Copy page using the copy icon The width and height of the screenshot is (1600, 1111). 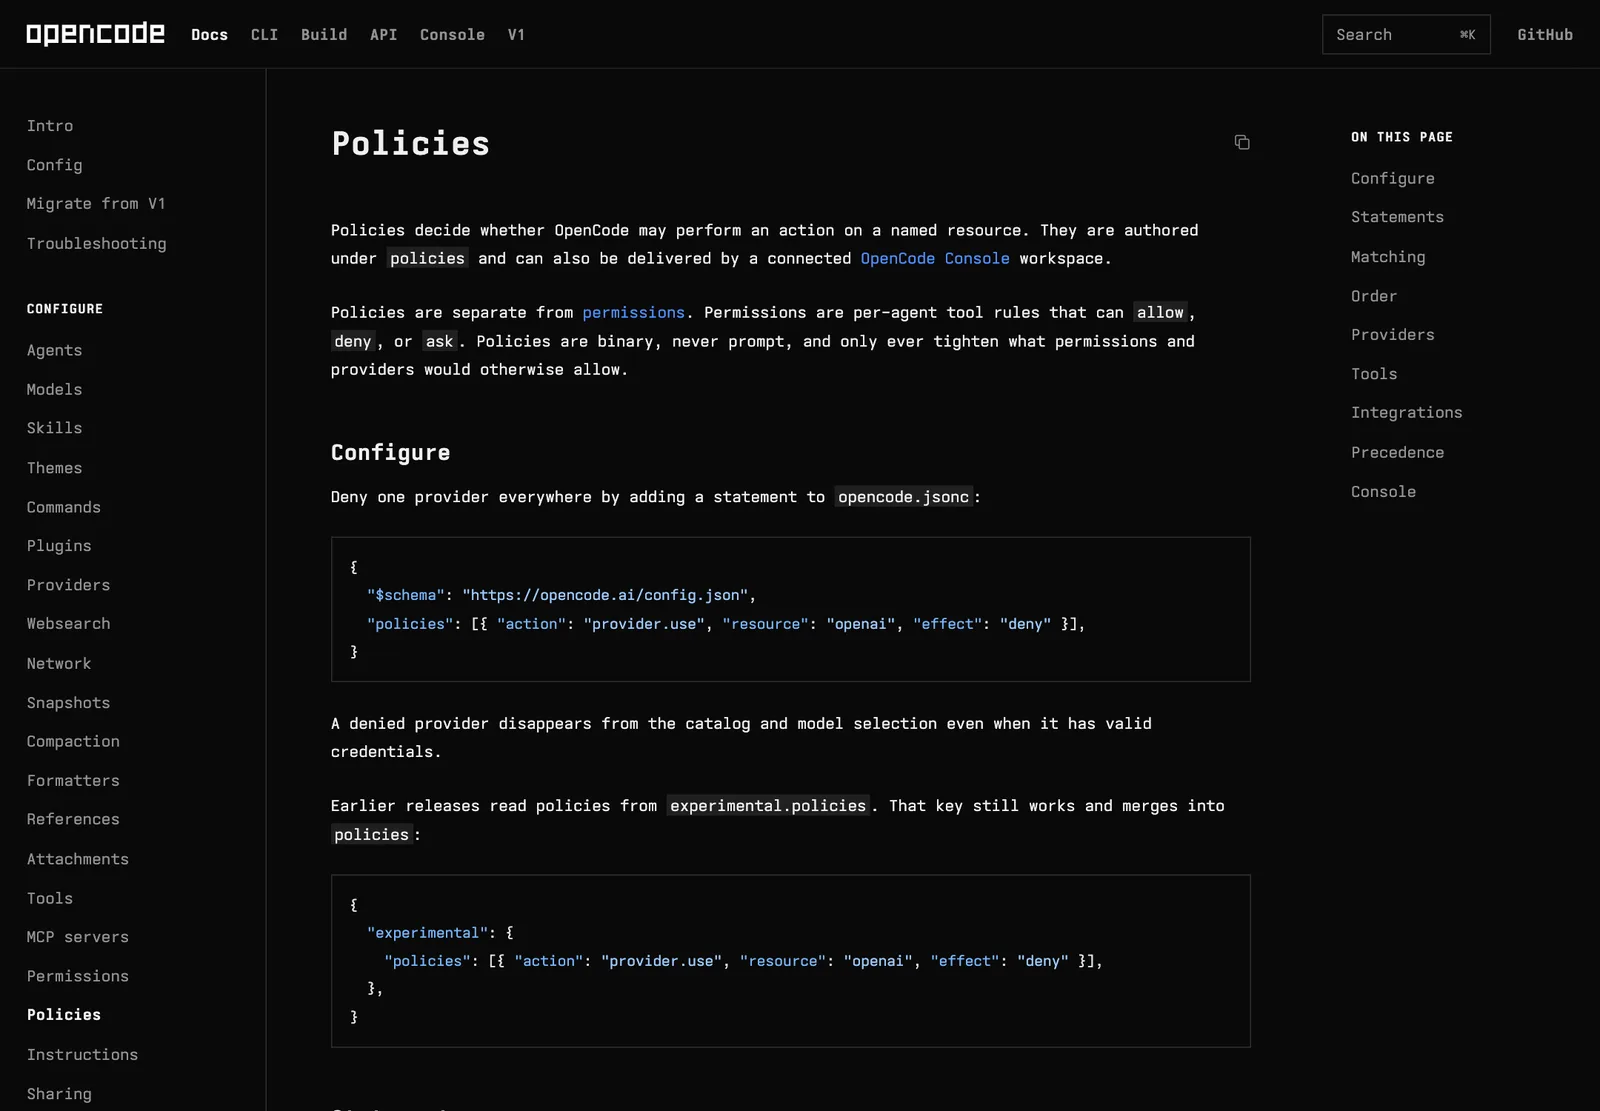tap(1242, 142)
